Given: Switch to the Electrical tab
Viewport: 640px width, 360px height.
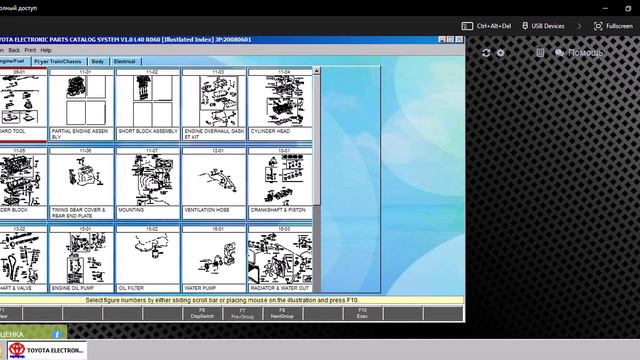Looking at the screenshot, I should 125,62.
